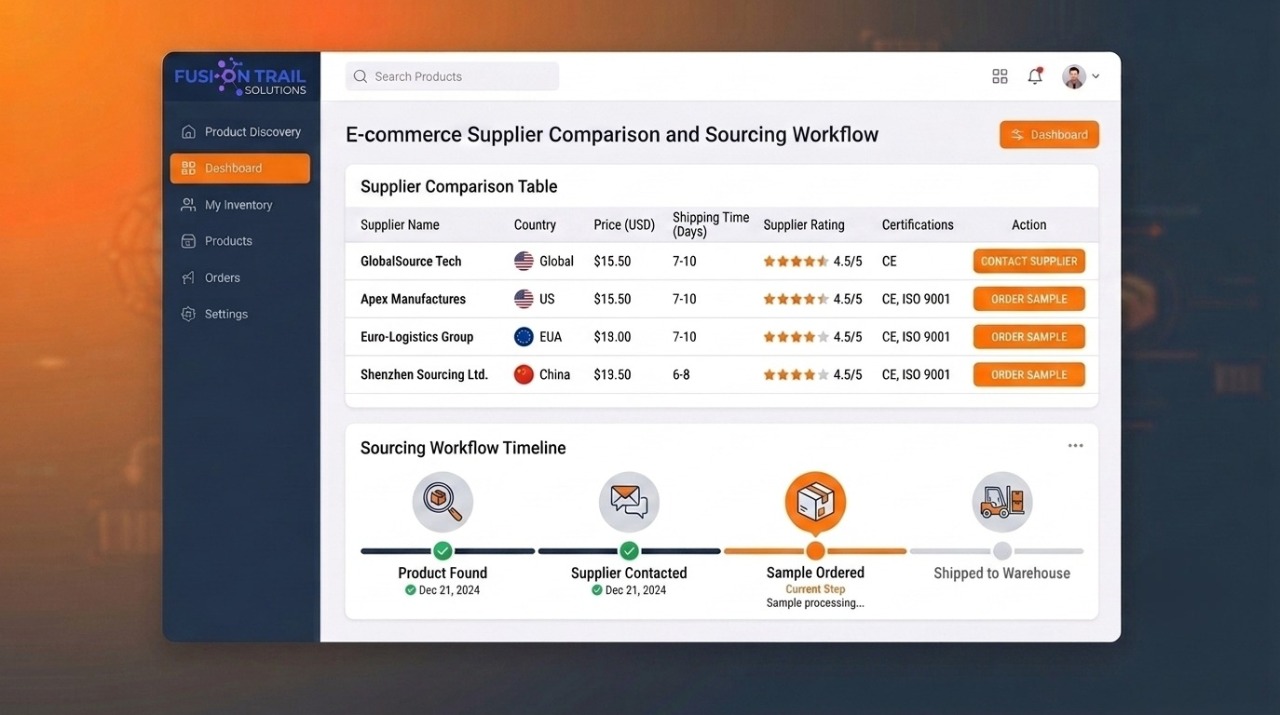Click the Fusion Trail Solutions logo
Screen dimensions: 1280x715
point(240,77)
